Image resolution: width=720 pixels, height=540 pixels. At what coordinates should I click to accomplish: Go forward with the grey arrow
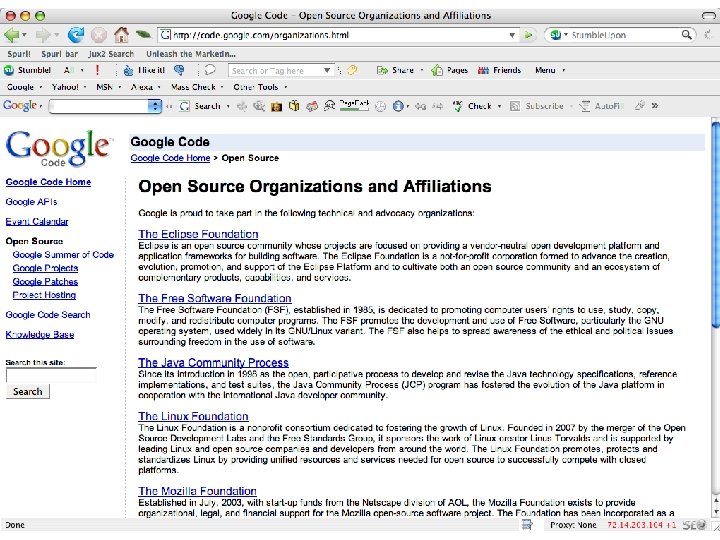[x=43, y=35]
